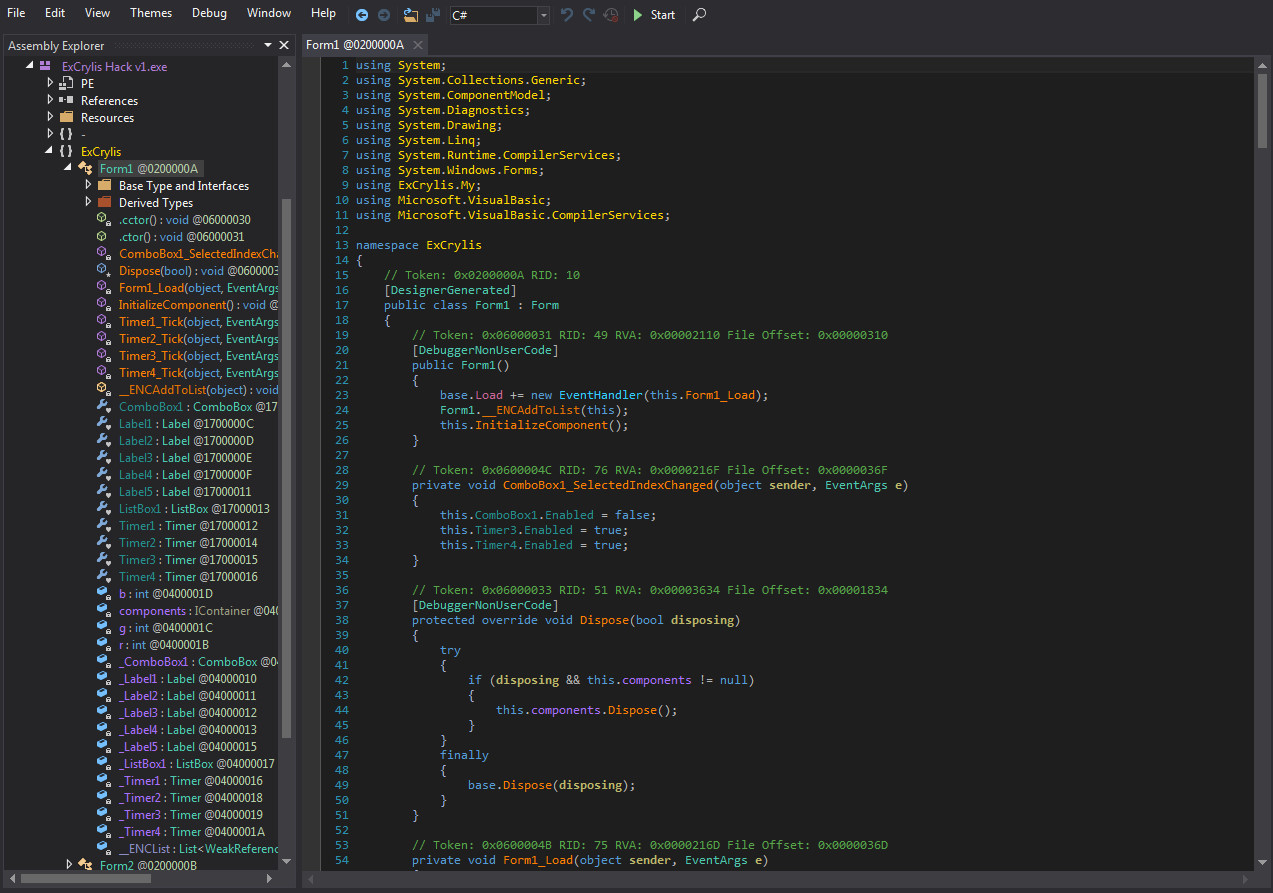
Task: Open the View menu
Action: coord(98,13)
